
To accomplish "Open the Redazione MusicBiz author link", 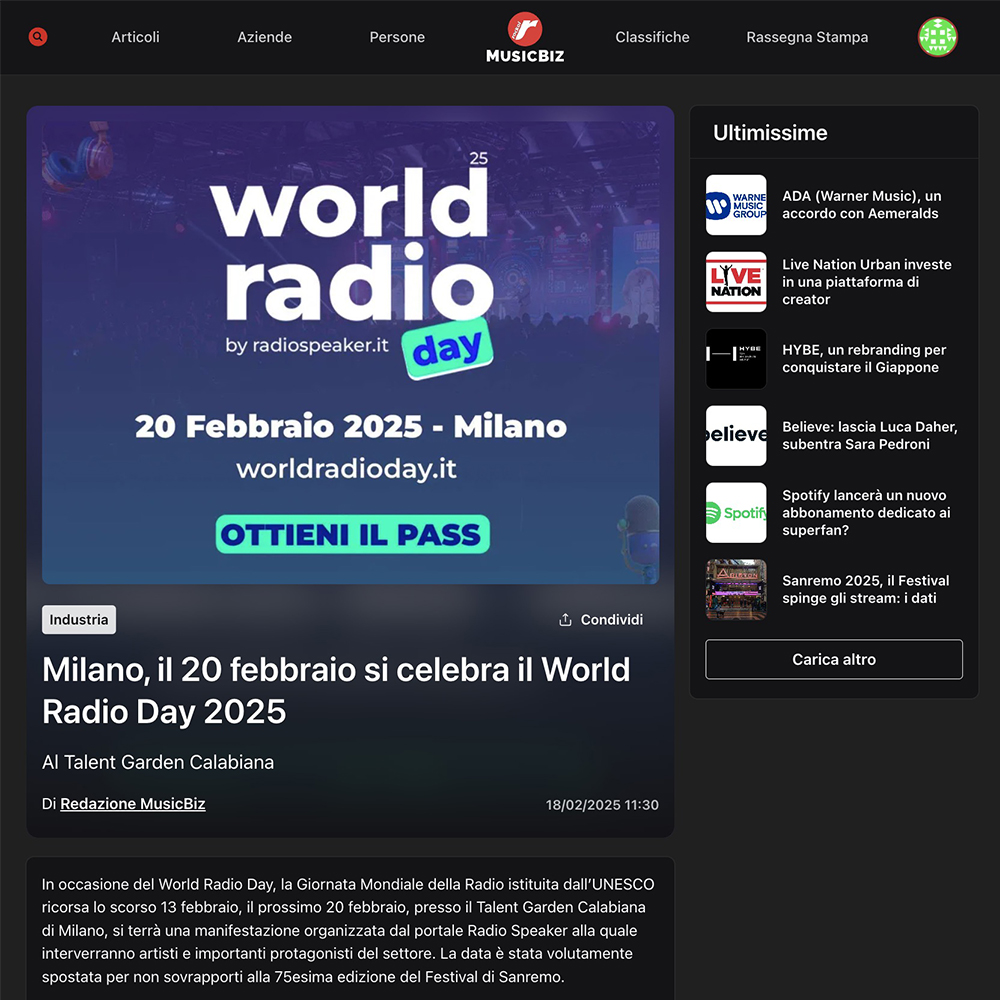I will tap(133, 804).
